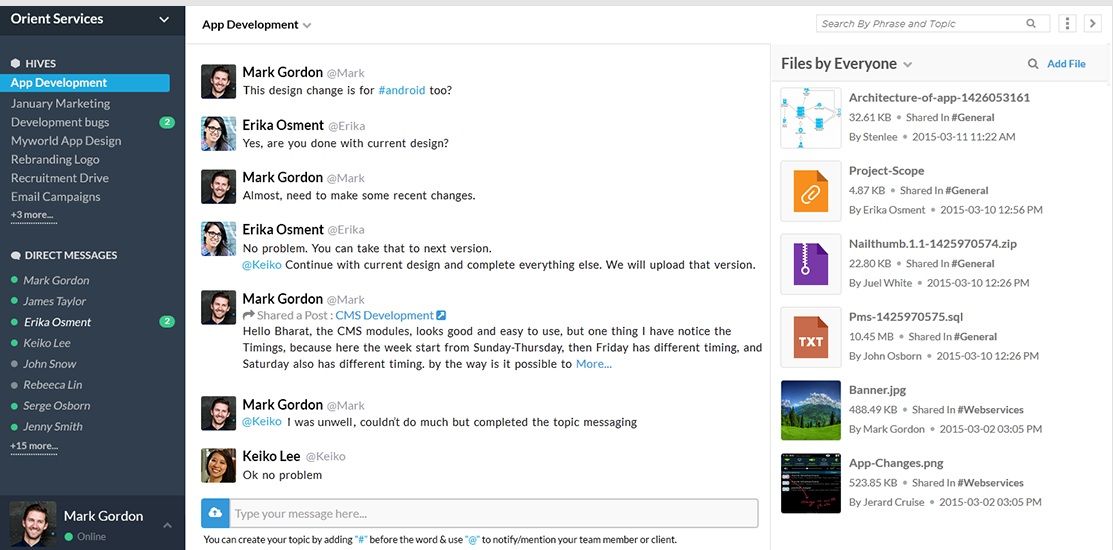This screenshot has height=550, width=1113.
Task: Open the three-dot options menu
Action: [1067, 23]
